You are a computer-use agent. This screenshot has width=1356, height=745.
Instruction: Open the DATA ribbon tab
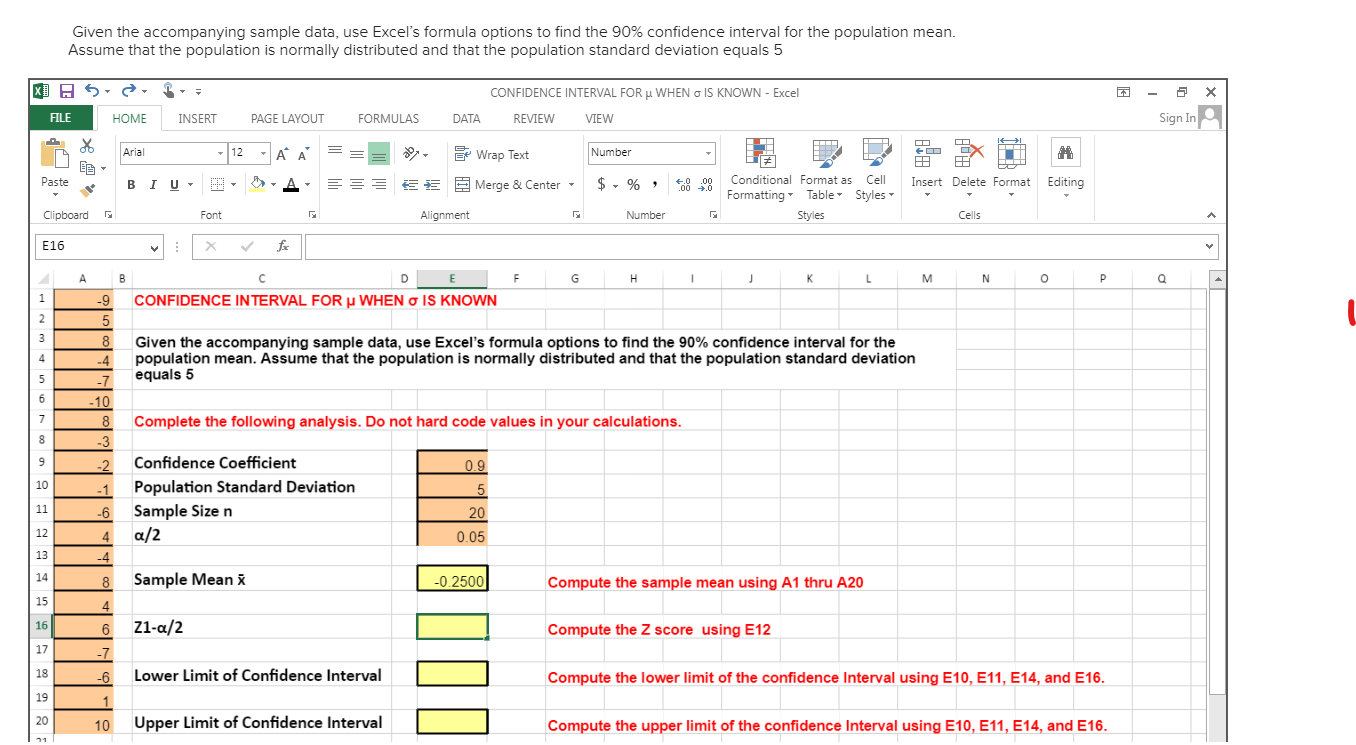point(466,118)
